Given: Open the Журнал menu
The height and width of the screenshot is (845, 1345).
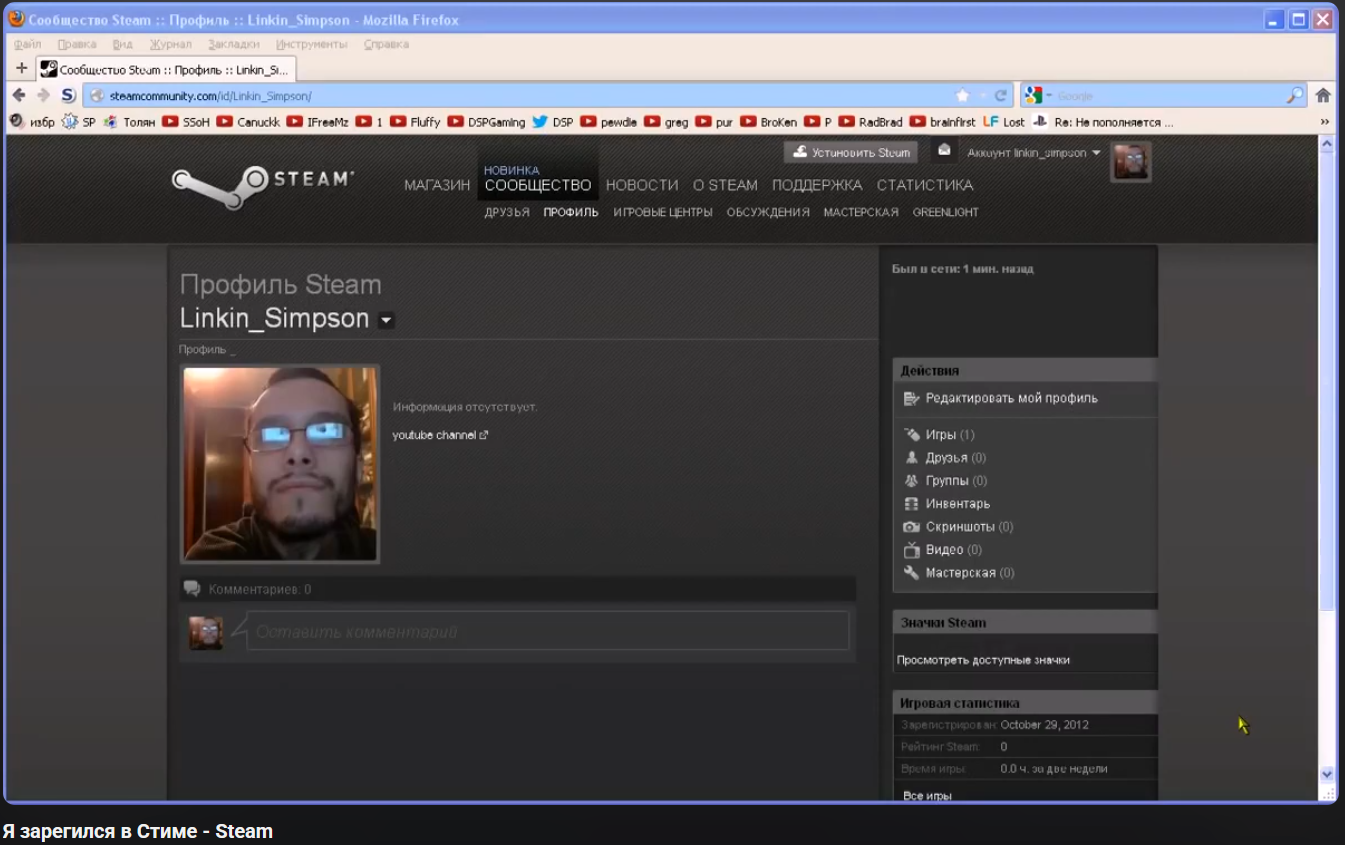Looking at the screenshot, I should [171, 44].
